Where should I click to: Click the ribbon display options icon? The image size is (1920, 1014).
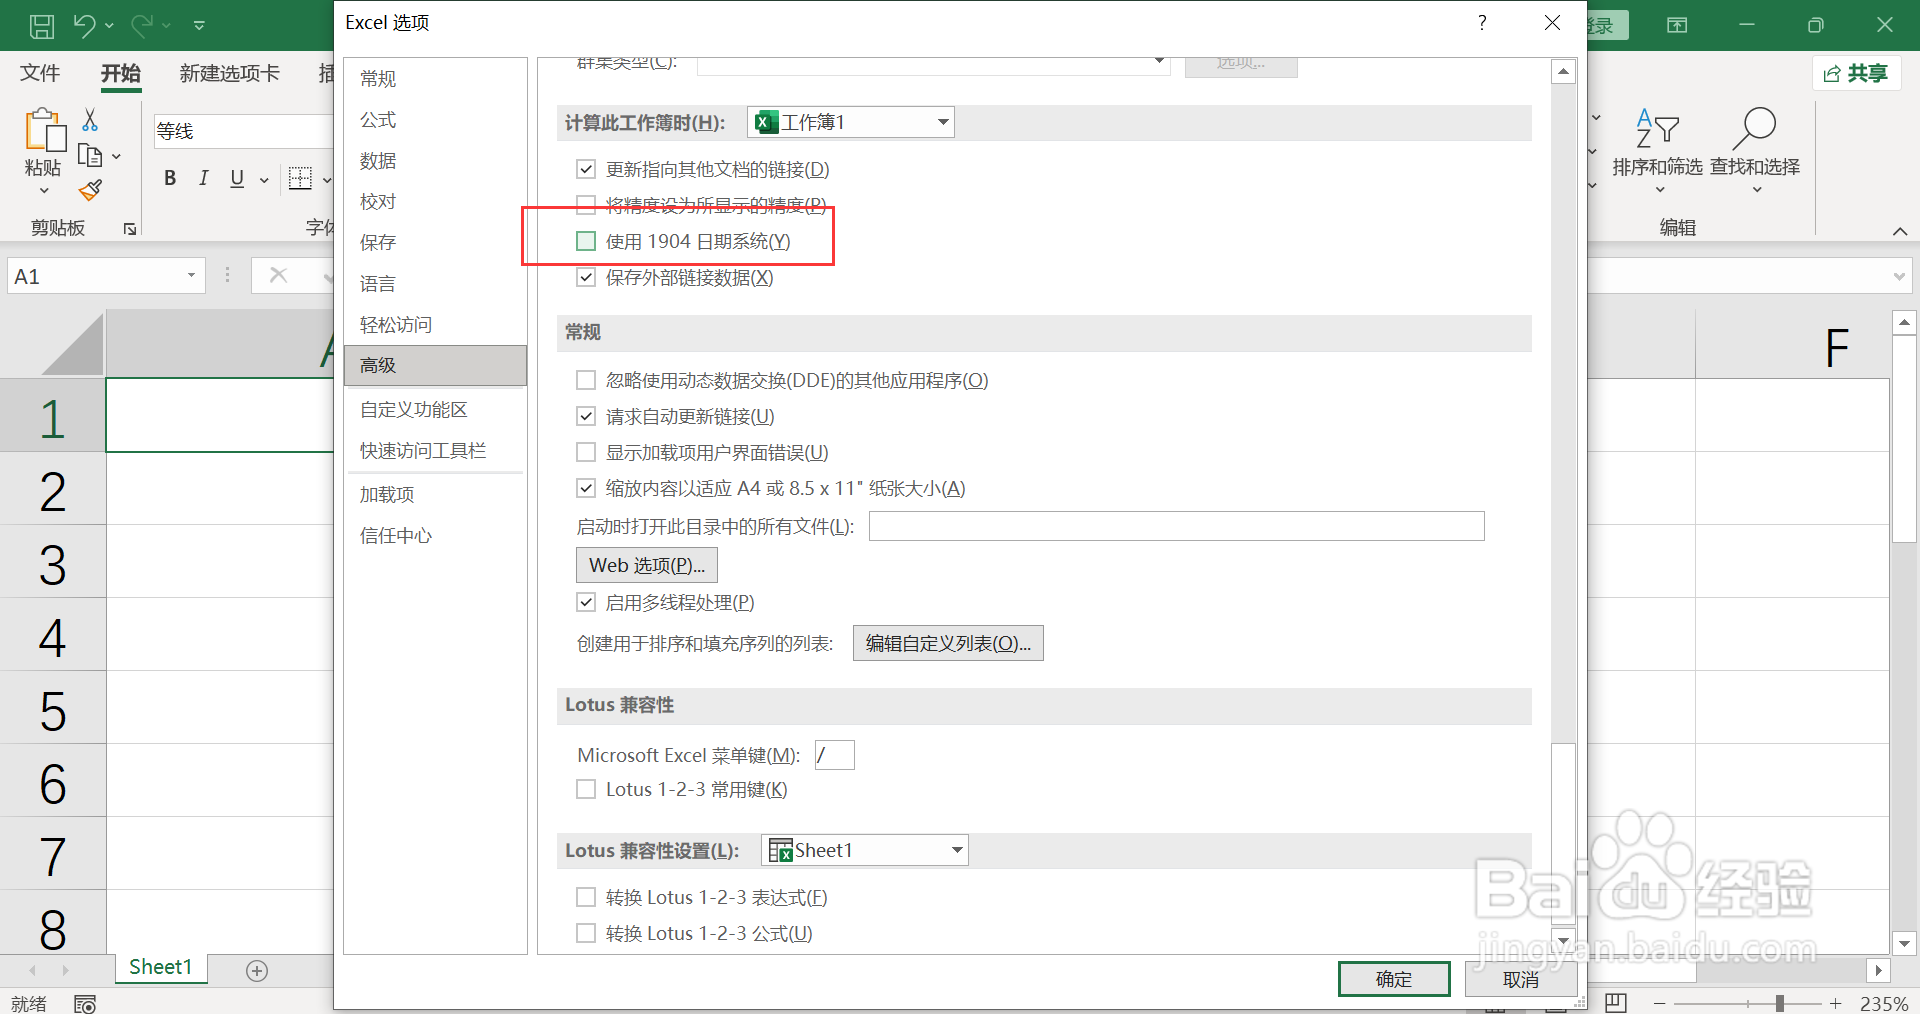pyautogui.click(x=1677, y=25)
